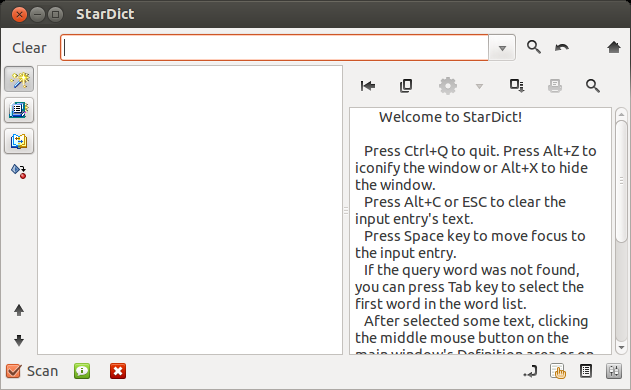Image resolution: width=631 pixels, height=390 pixels.
Task: Click the text 'Press Space key to move focus to'
Action: (x=474, y=236)
